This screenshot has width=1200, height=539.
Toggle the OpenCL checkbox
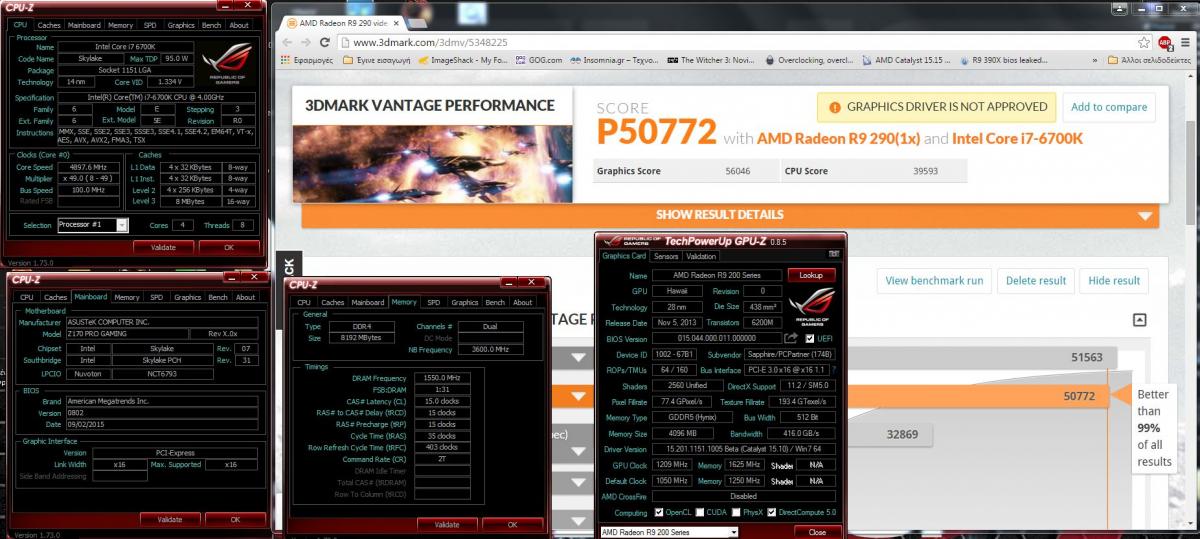[x=659, y=512]
